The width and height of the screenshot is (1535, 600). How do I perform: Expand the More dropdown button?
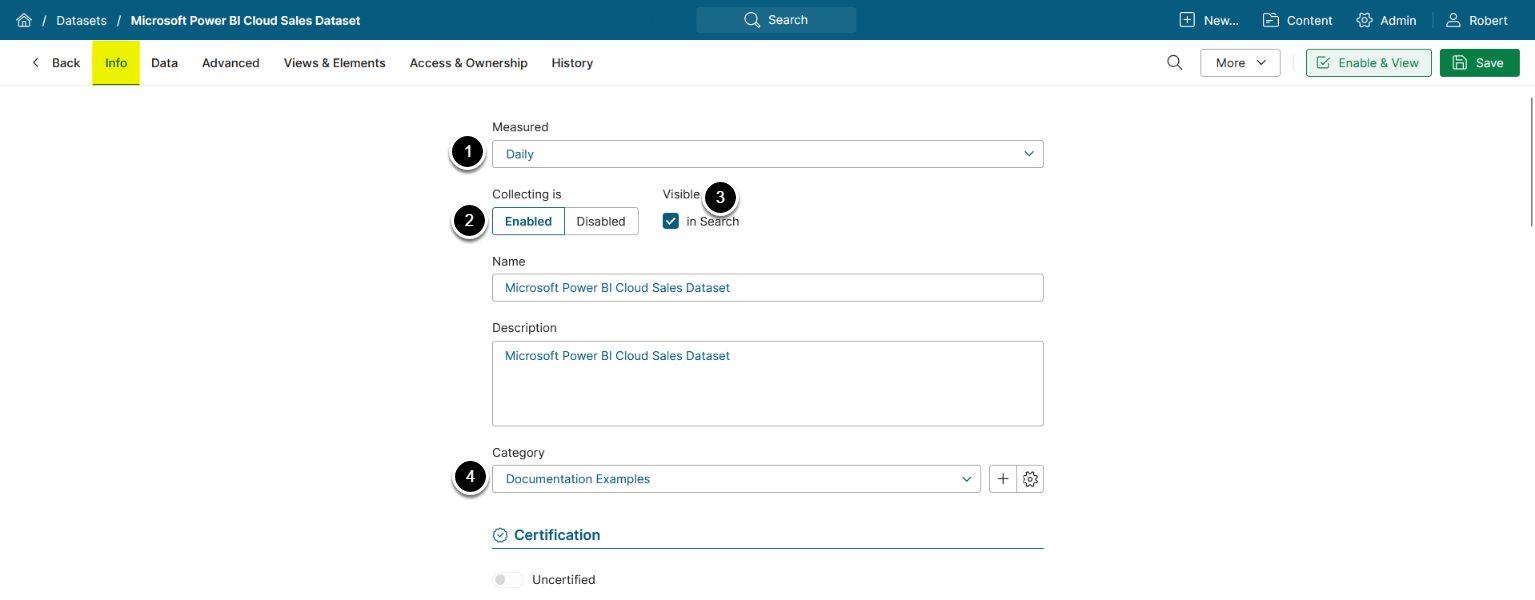tap(1240, 63)
